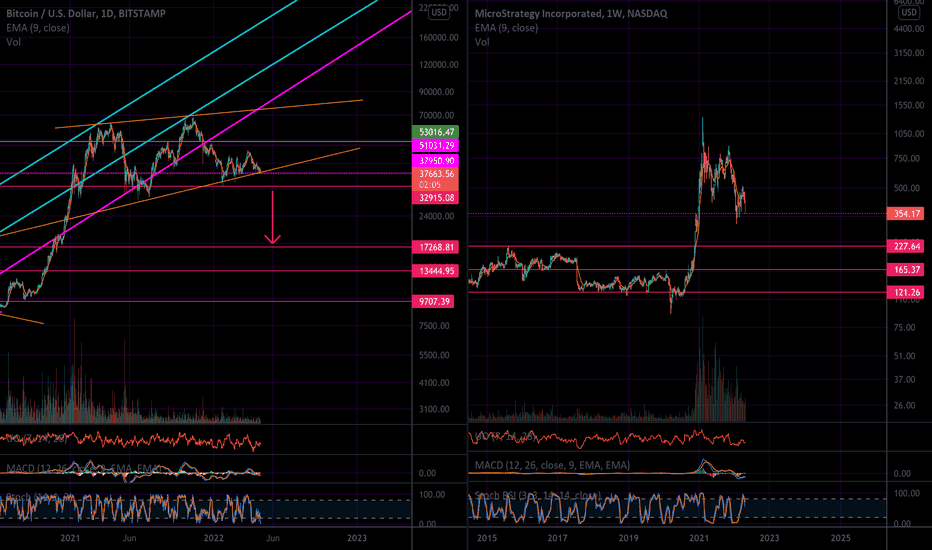Screen dimensions: 932x550
Task: Click Jun between 2021 and 2022 on time axis
Action: 129,538
